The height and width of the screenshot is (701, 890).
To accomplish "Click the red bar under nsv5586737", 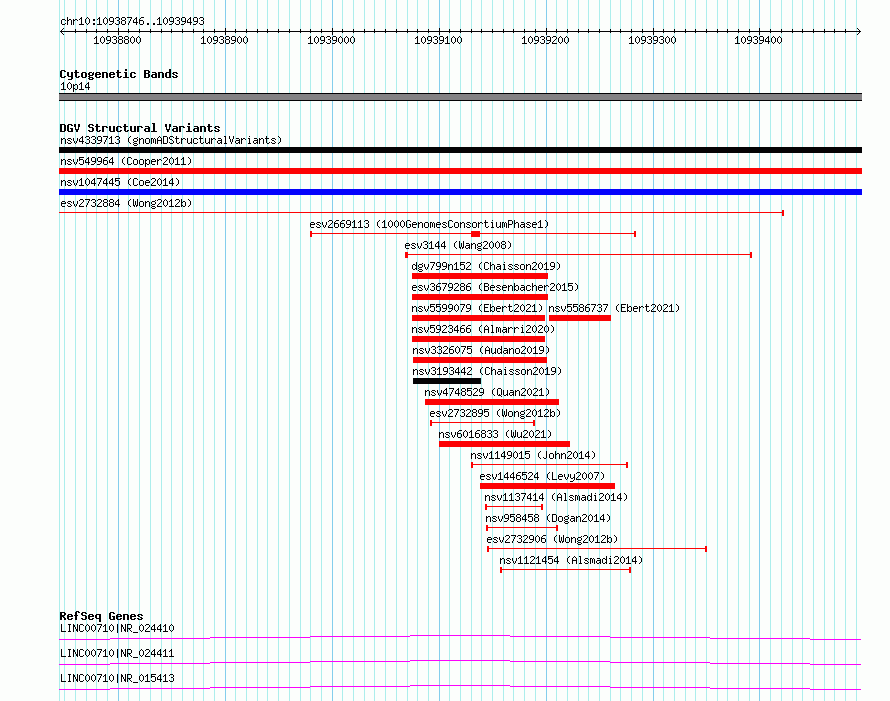I will (580, 318).
